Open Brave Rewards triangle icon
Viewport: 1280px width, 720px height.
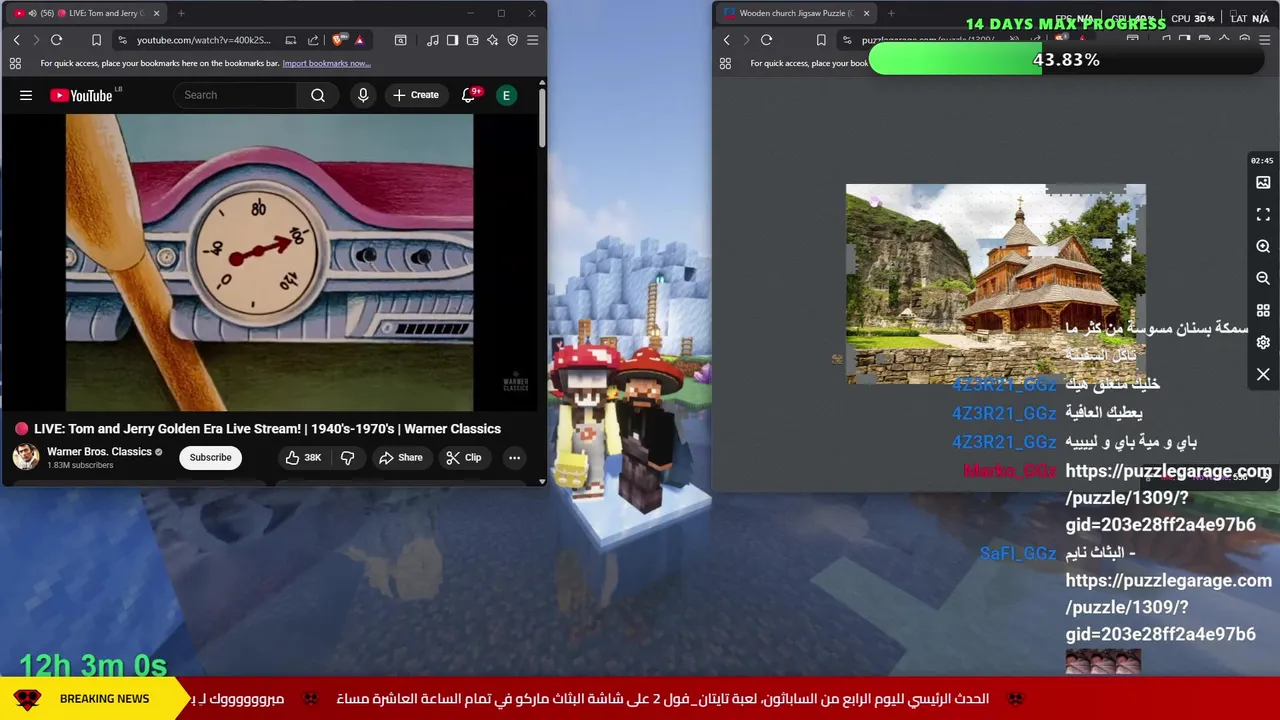coord(359,40)
